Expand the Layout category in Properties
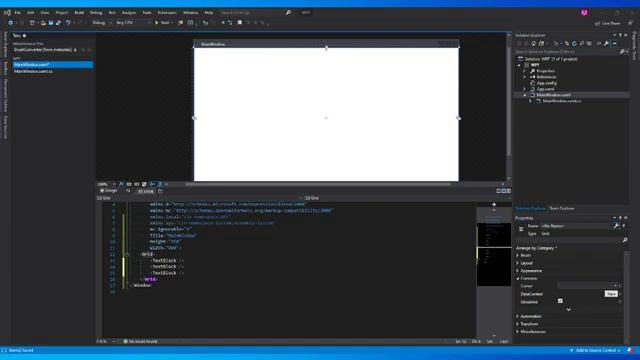640x360 pixels. (x=518, y=263)
